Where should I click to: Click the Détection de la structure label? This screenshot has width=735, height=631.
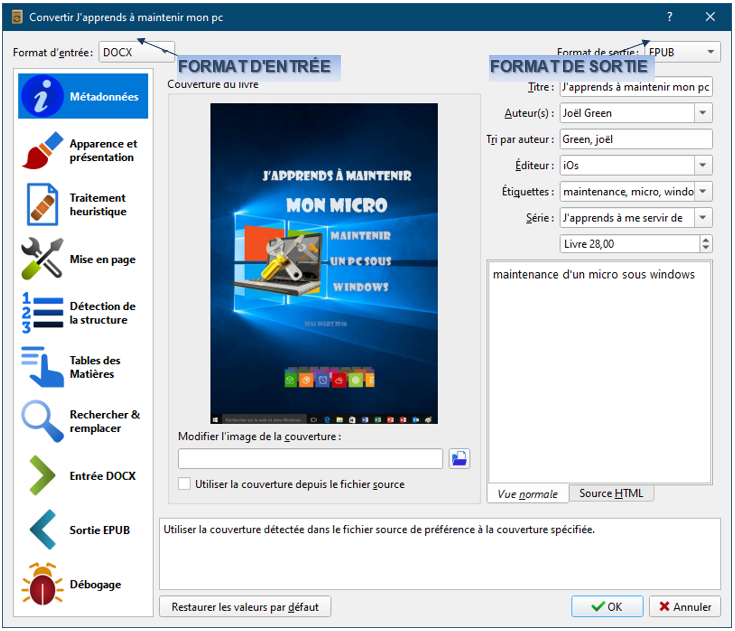(103, 313)
